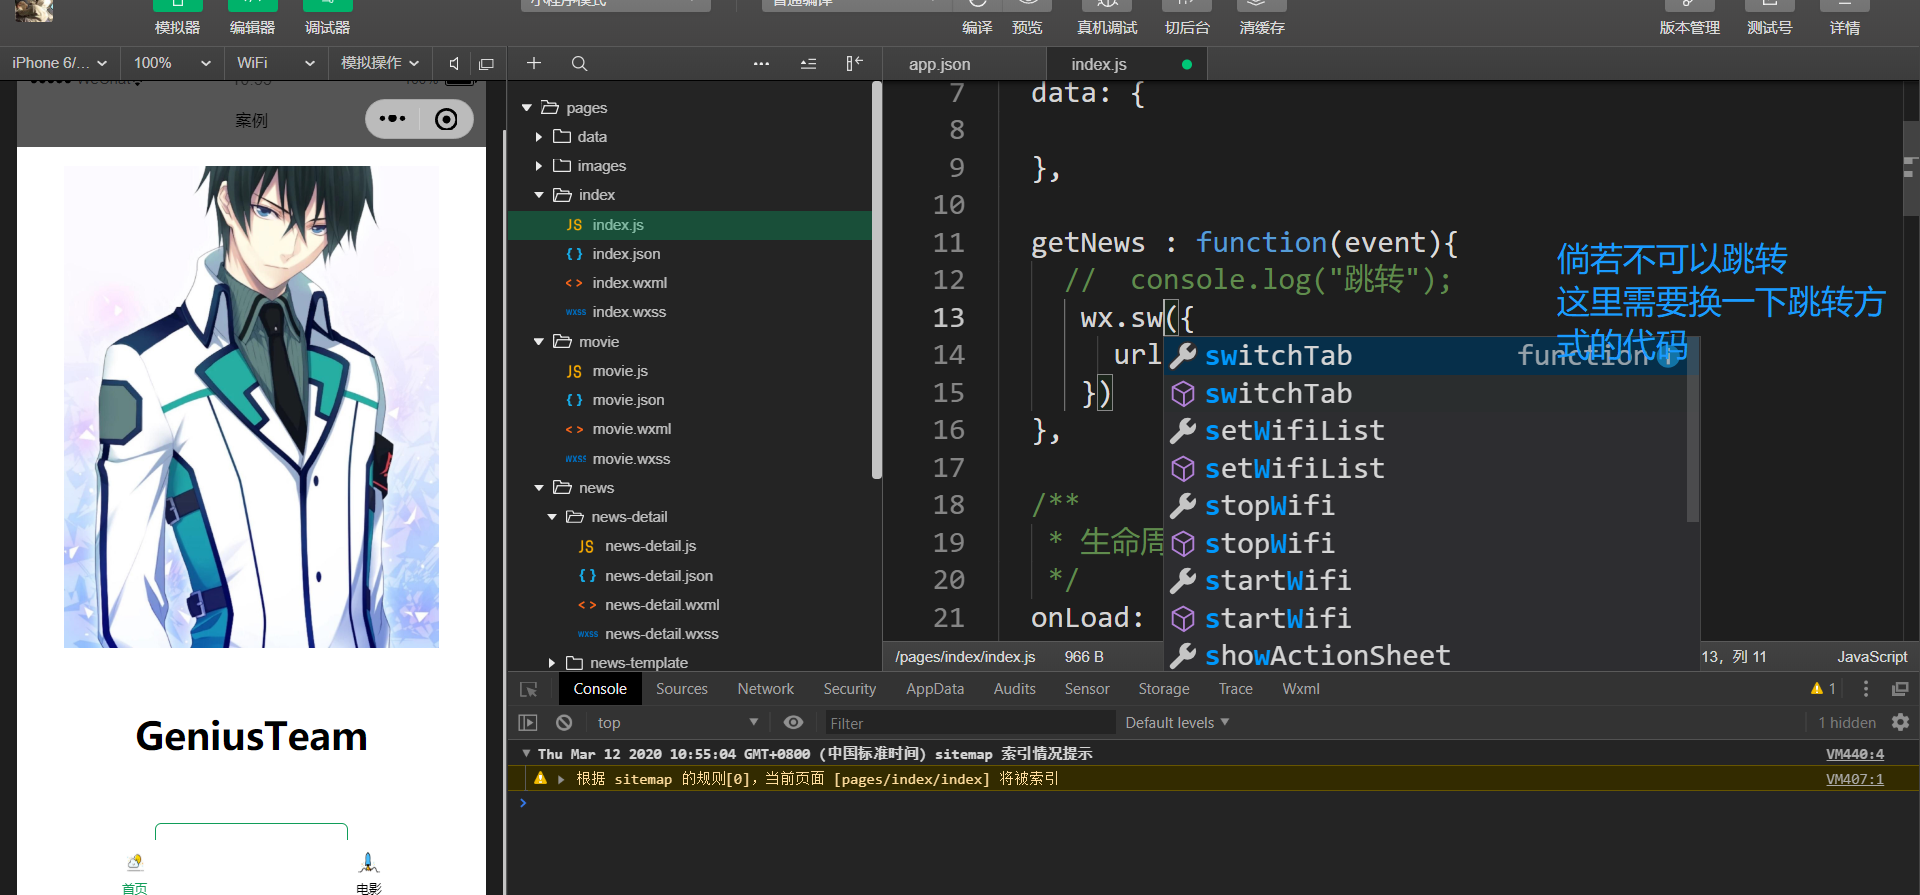Open the WiFi network dropdown
Viewport: 1920px width, 895px height.
pos(276,63)
